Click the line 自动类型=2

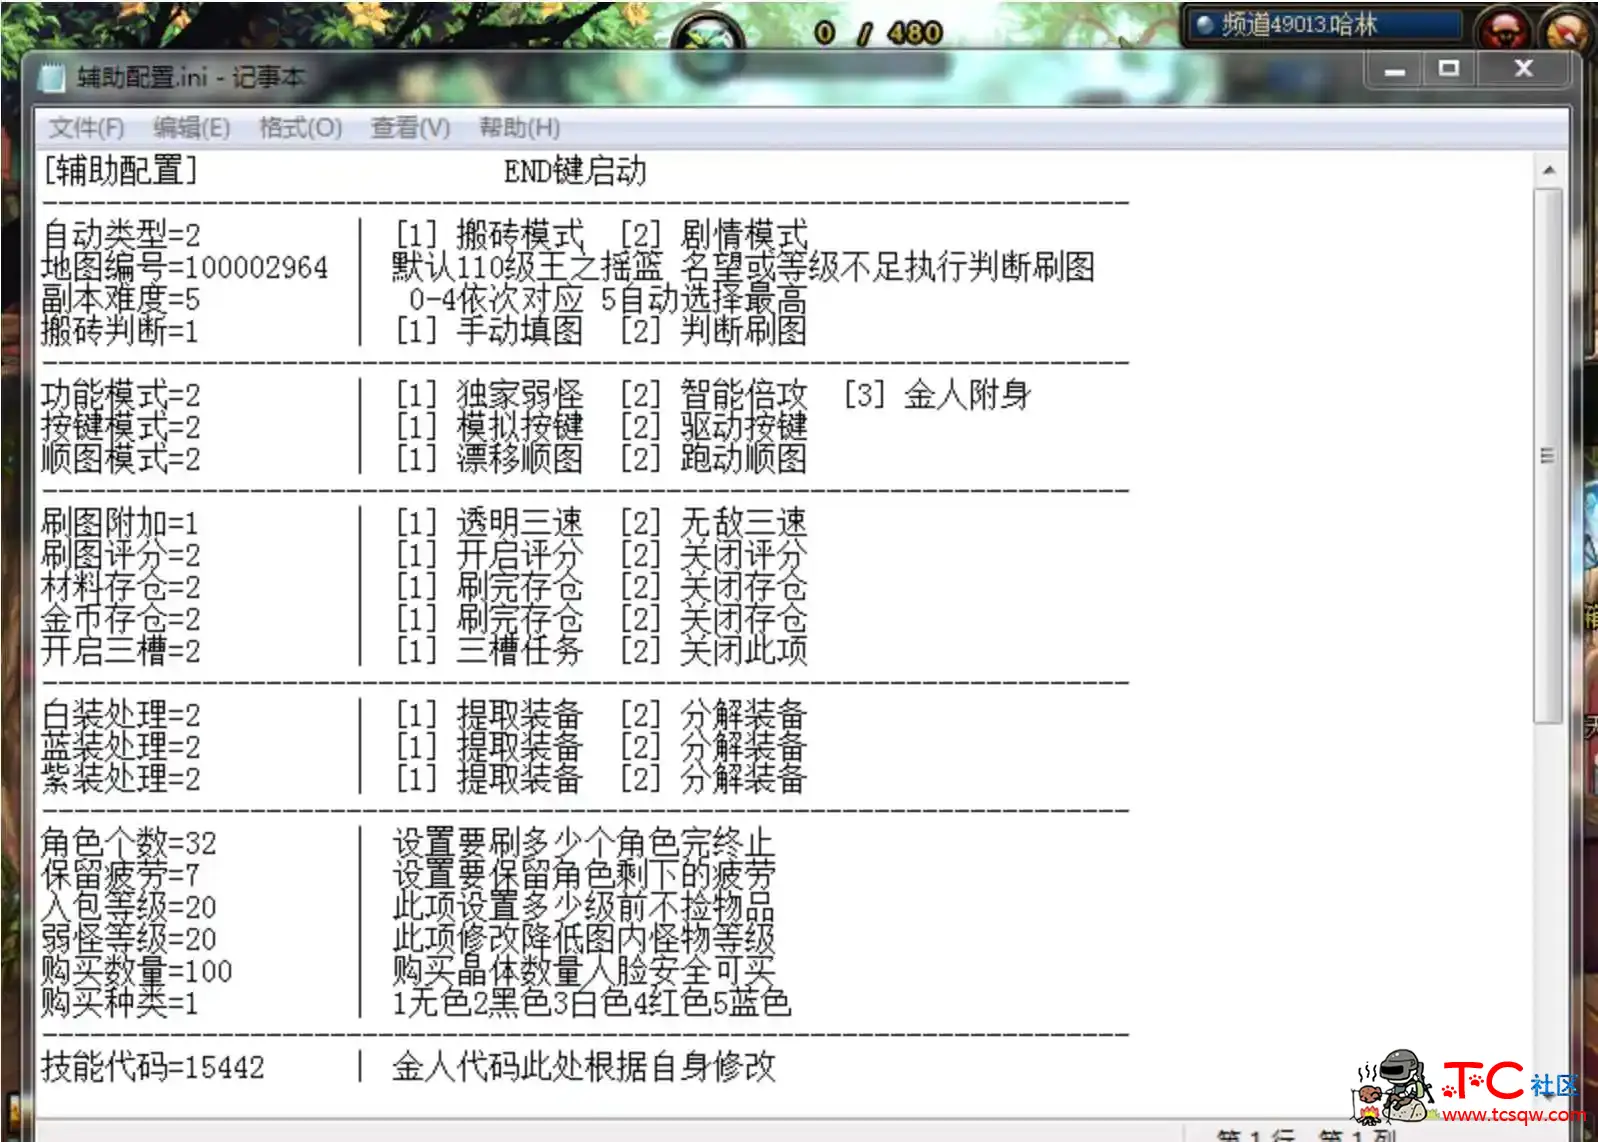click(x=121, y=235)
